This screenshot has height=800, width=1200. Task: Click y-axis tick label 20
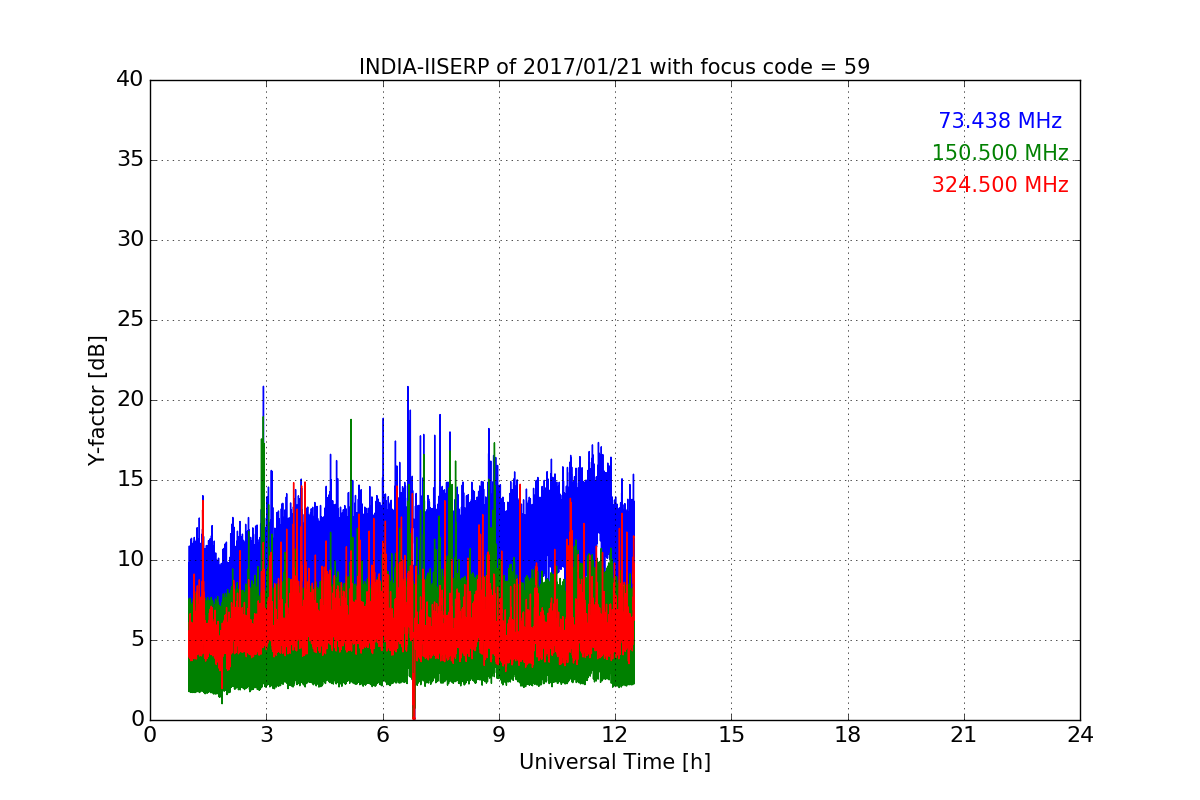coord(130,400)
